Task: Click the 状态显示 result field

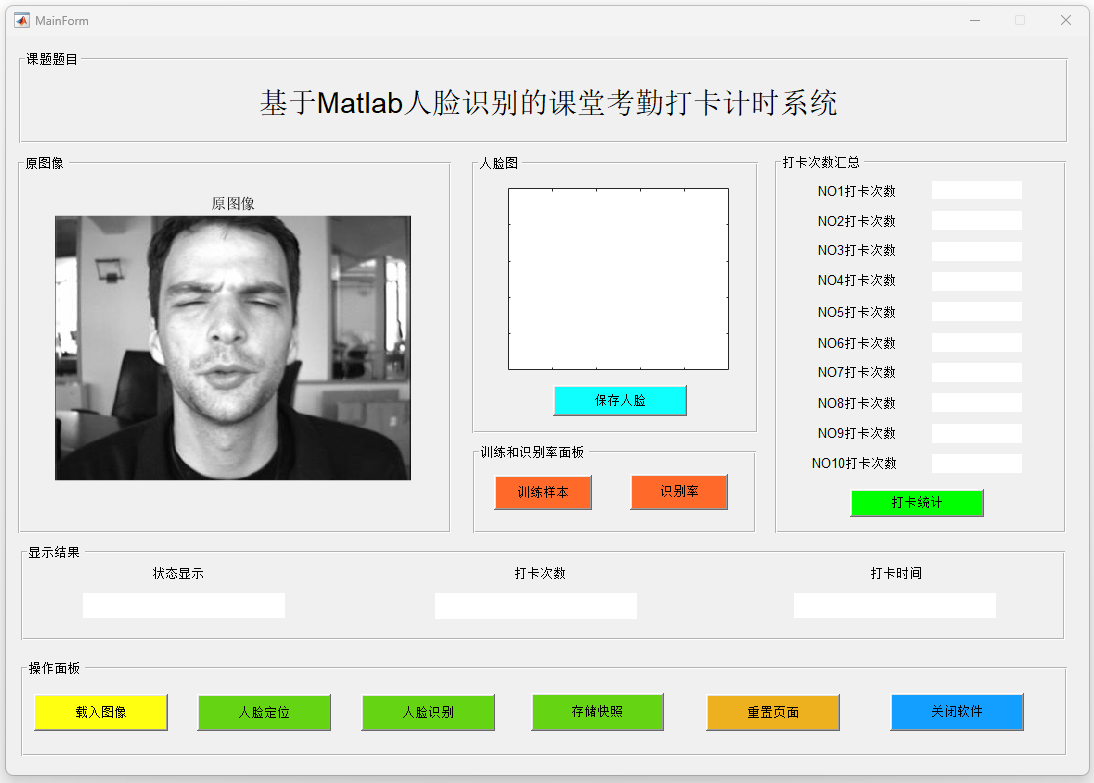Action: [183, 605]
